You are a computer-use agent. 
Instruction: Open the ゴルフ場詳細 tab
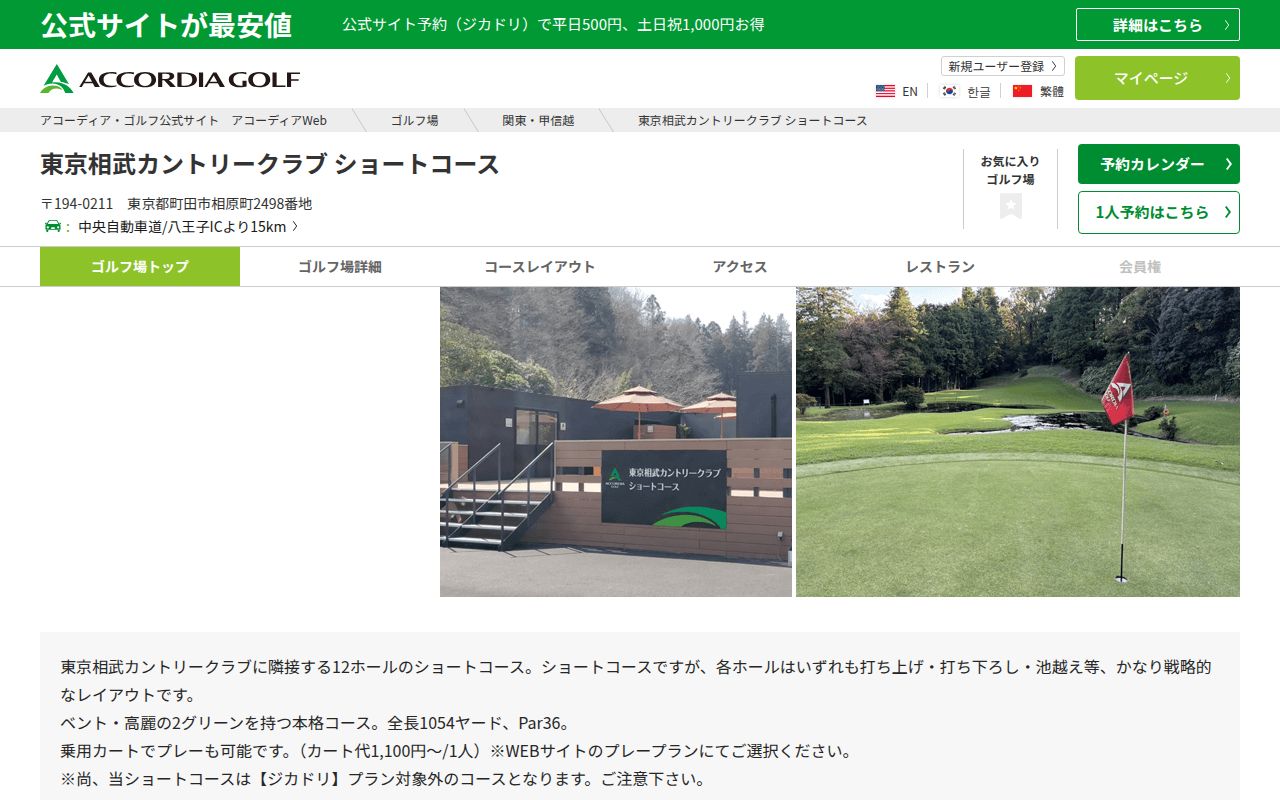click(x=340, y=267)
